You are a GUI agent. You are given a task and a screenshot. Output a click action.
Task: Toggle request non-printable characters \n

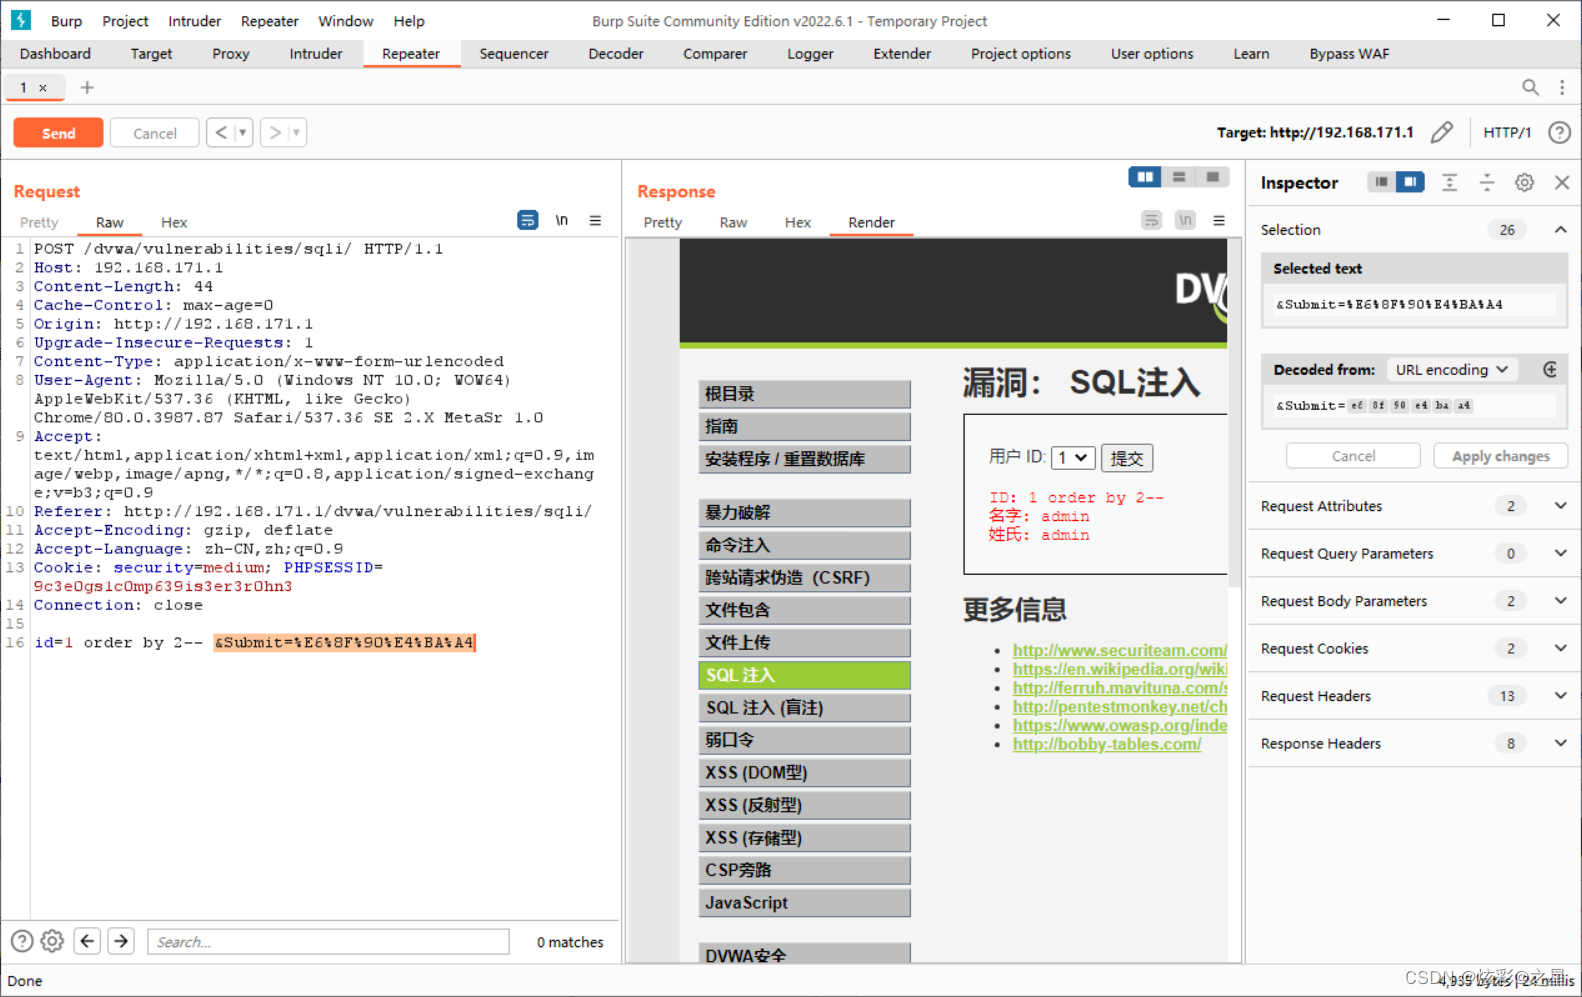click(x=562, y=220)
